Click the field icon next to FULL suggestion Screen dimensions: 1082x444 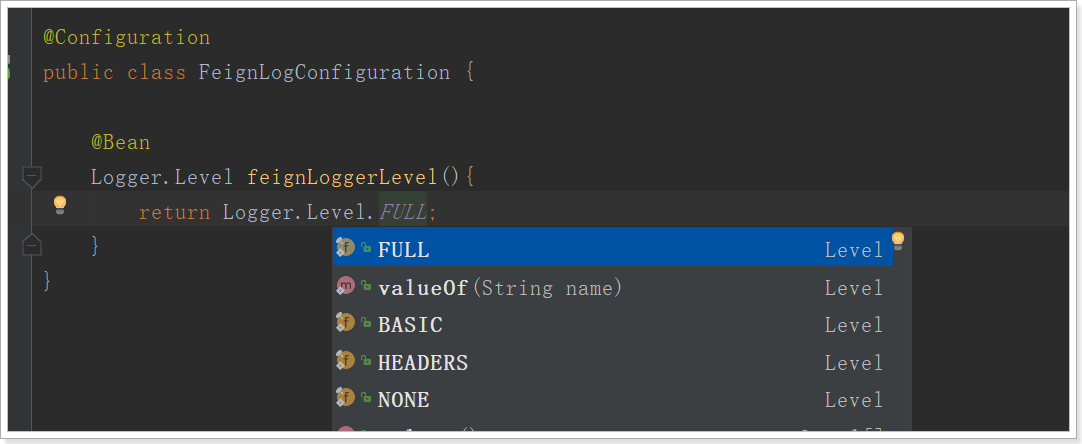346,248
